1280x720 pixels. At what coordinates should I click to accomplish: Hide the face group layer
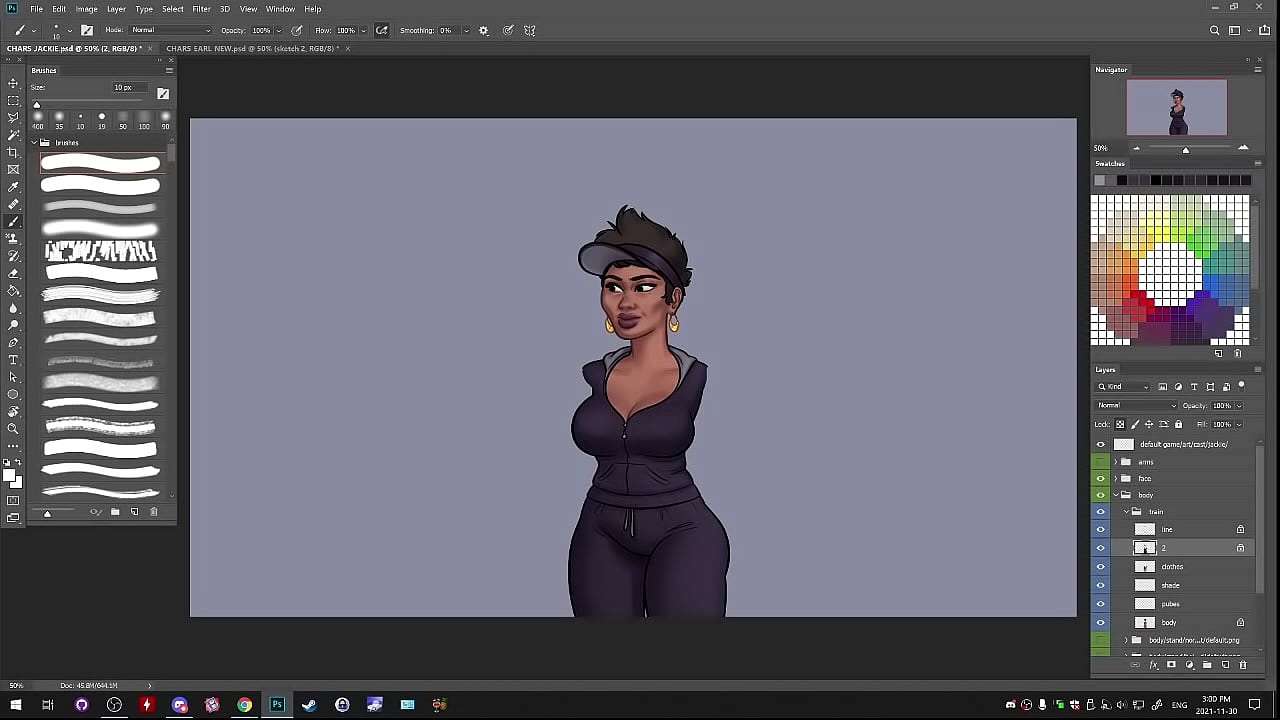[x=1101, y=479]
